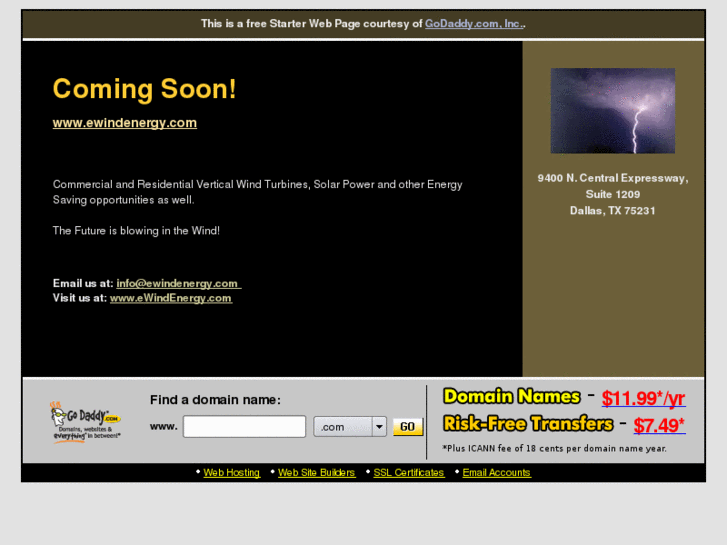This screenshot has width=727, height=545.
Task: Visit the www.eWindEnergy.com link
Action: tap(171, 298)
